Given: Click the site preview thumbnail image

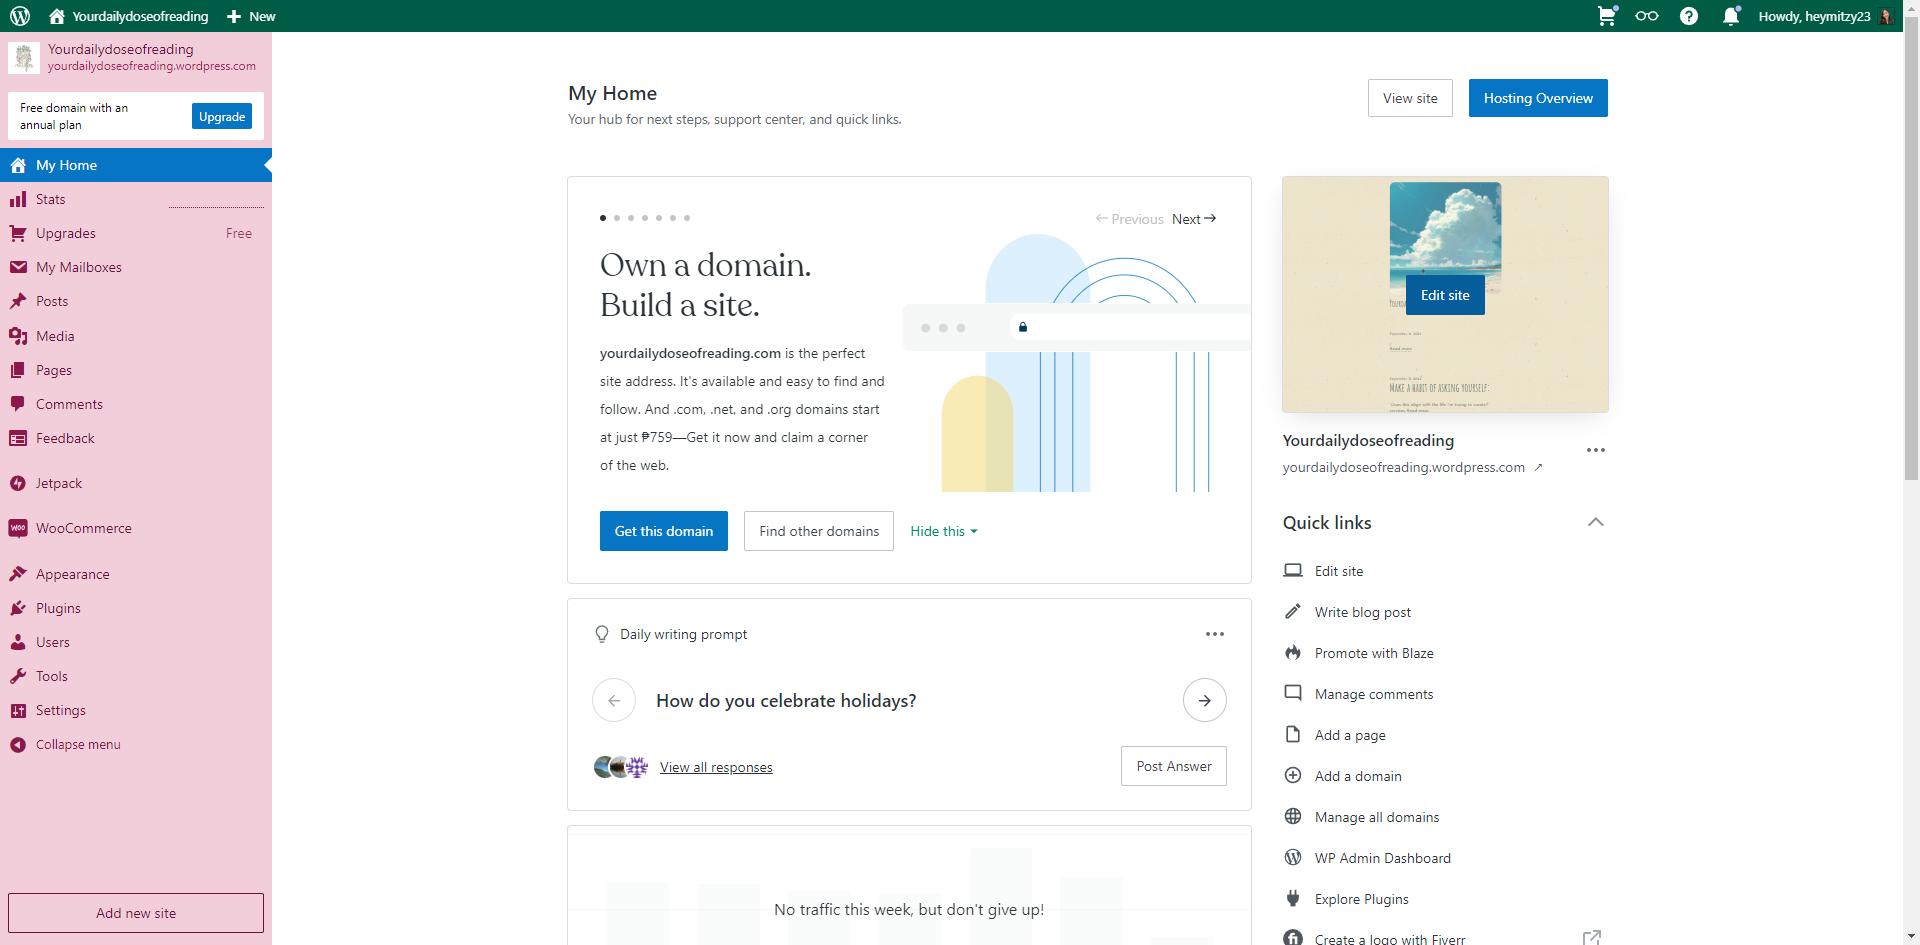Looking at the screenshot, I should pos(1445,295).
